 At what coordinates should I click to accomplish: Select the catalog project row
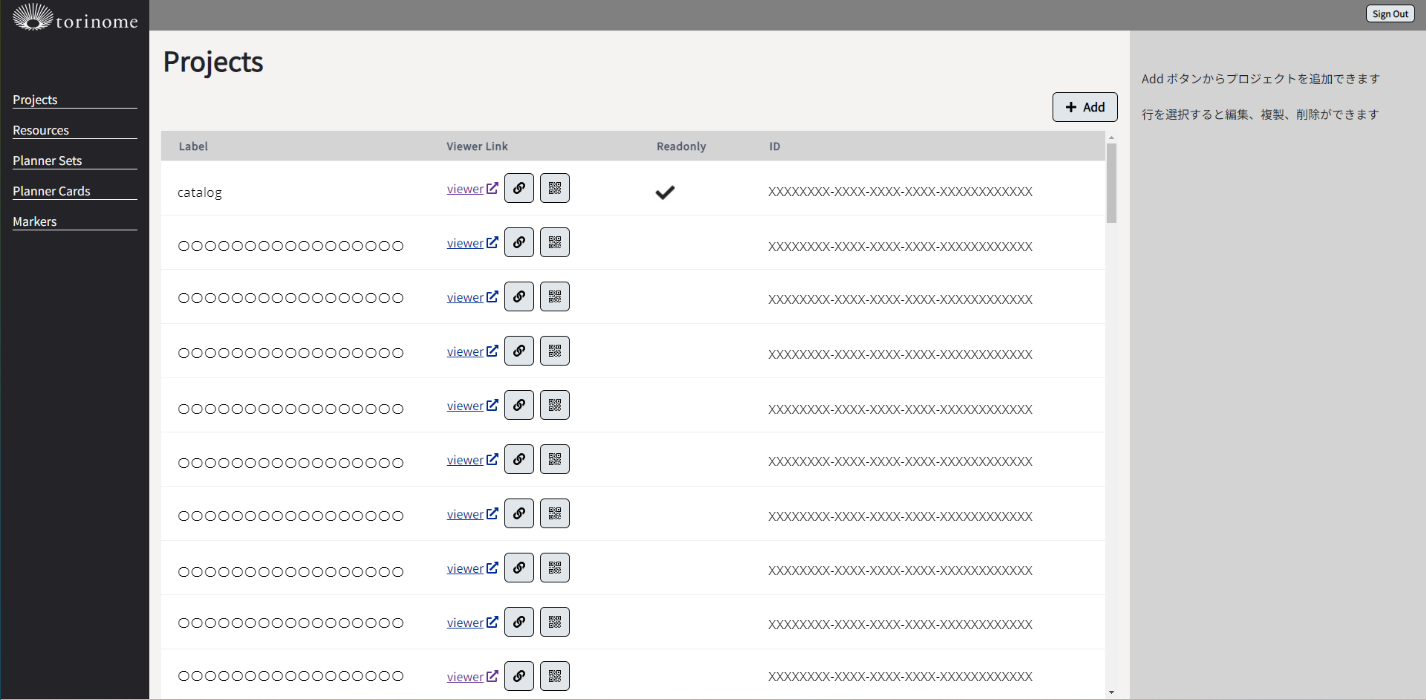(300, 192)
